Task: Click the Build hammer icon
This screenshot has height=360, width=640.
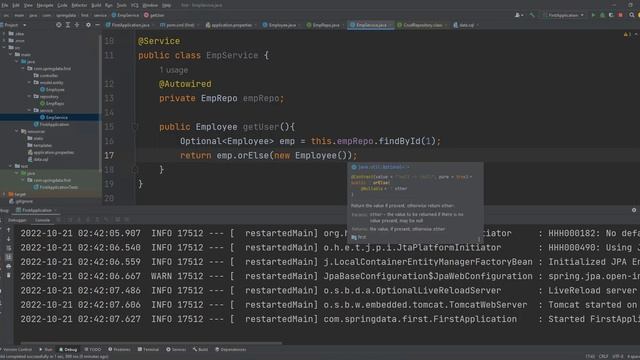Action: click(532, 15)
